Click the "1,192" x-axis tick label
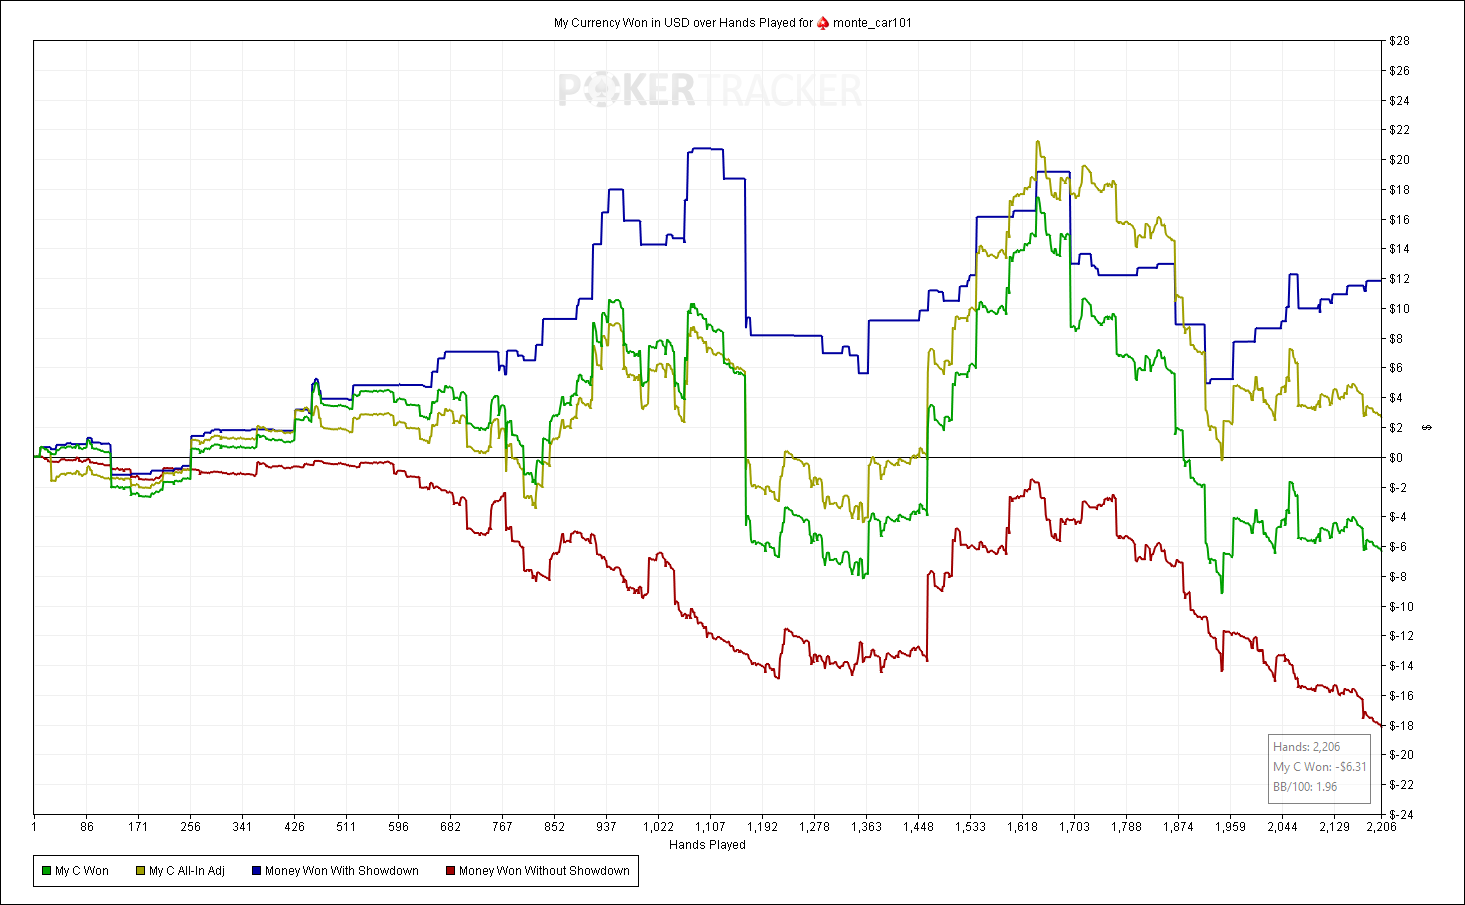Screen dimensions: 1465x905 pos(762,827)
